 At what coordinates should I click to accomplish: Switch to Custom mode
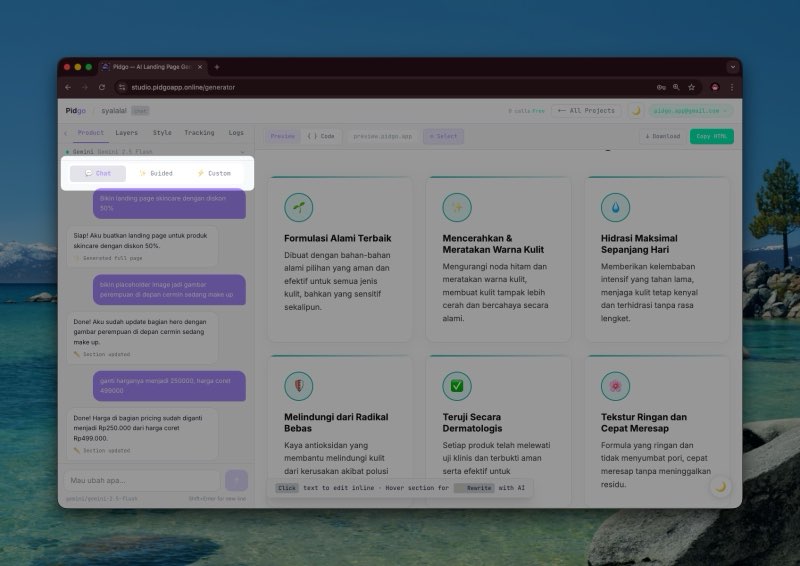(213, 174)
